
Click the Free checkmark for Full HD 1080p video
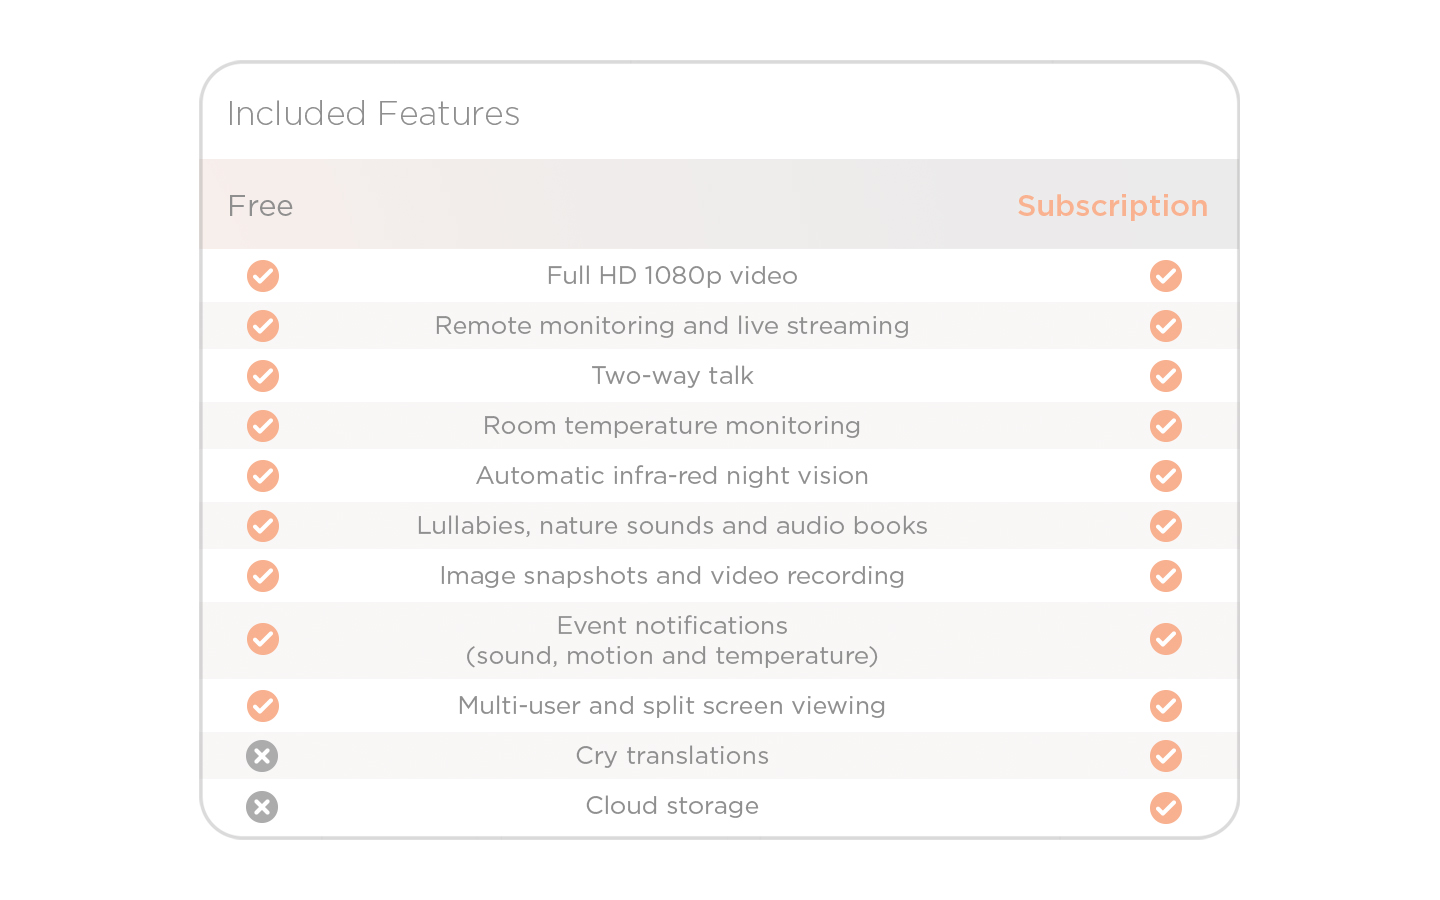point(263,276)
